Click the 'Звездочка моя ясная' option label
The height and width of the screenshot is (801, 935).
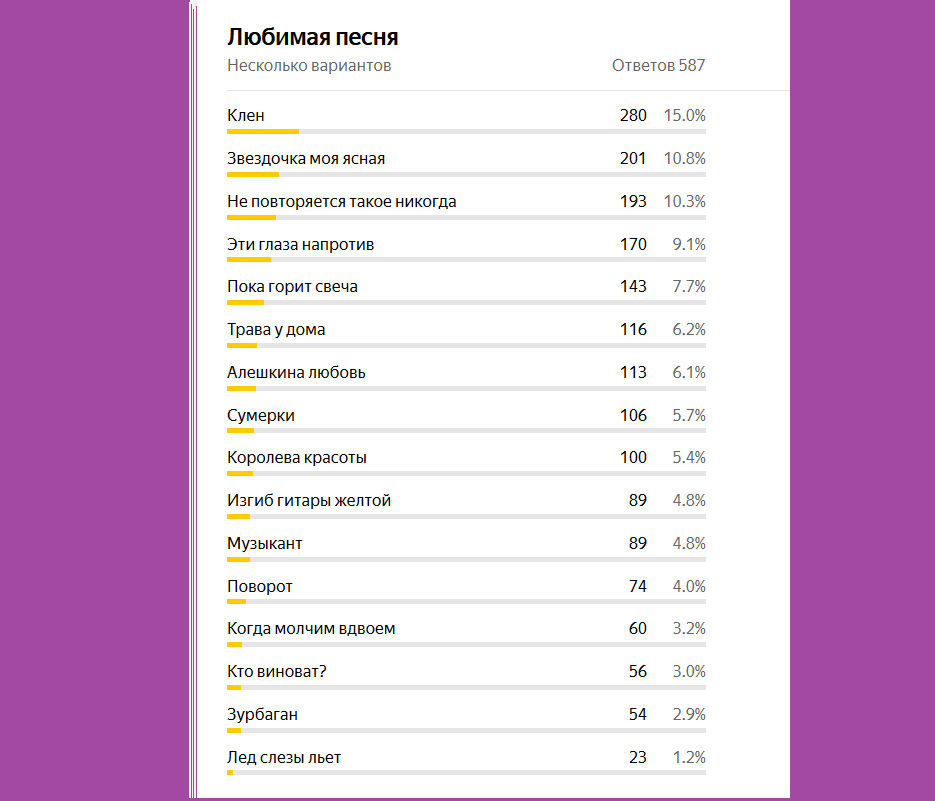(306, 159)
